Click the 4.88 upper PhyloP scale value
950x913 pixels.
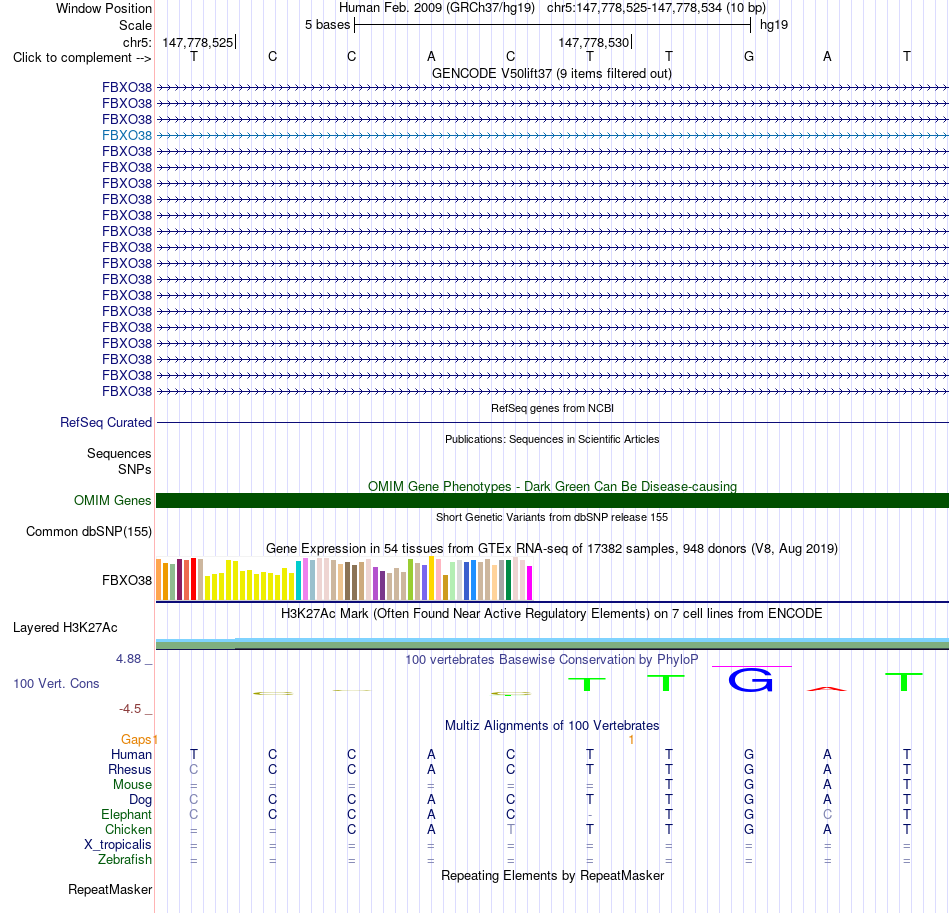tap(128, 659)
